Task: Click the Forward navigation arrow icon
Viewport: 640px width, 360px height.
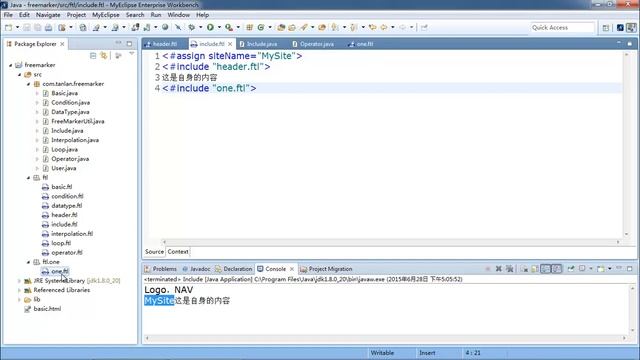Action: pos(402,27)
